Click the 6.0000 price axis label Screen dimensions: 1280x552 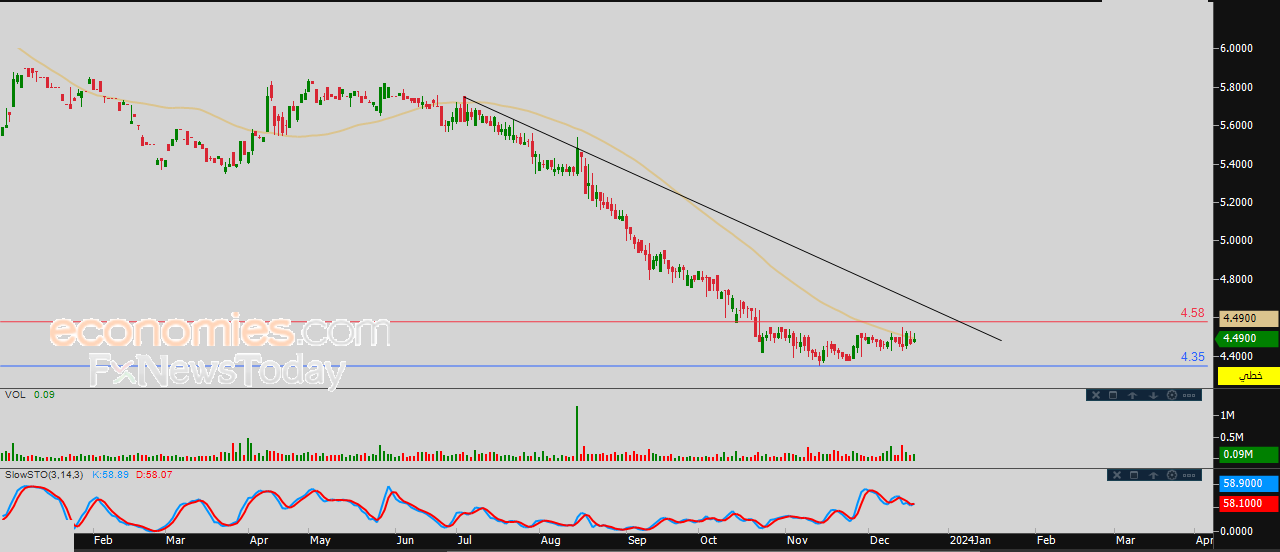click(1237, 48)
